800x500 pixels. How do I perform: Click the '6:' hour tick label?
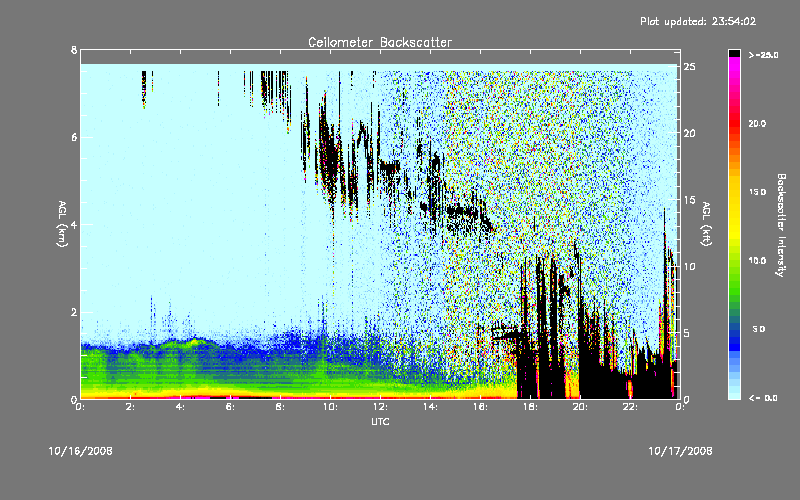pyautogui.click(x=231, y=407)
